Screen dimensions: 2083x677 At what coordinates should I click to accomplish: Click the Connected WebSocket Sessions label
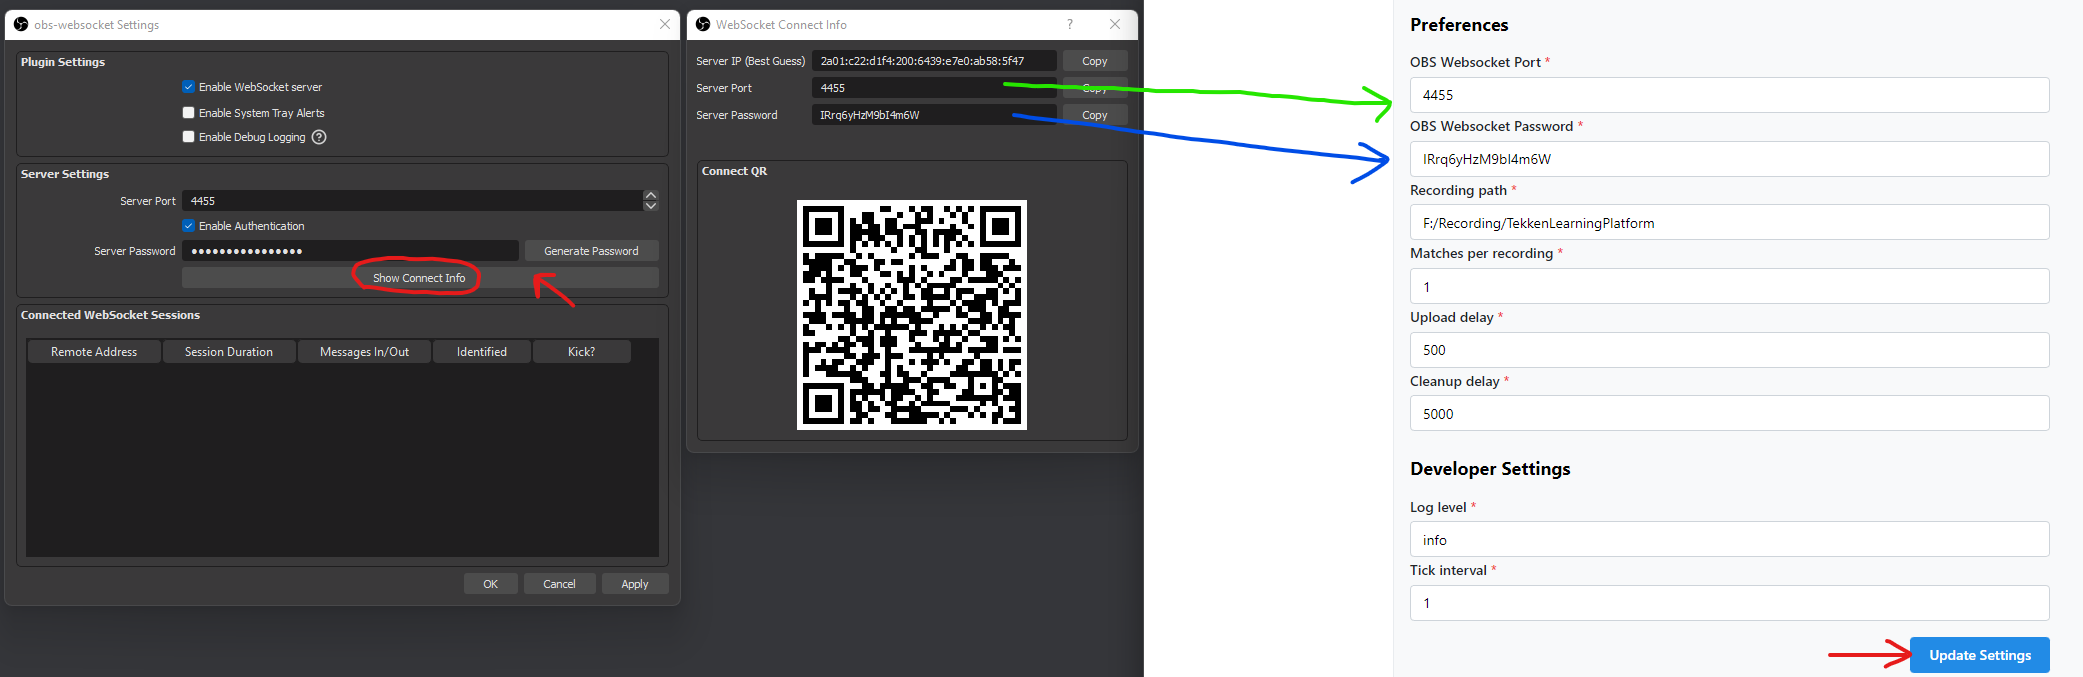coord(110,315)
